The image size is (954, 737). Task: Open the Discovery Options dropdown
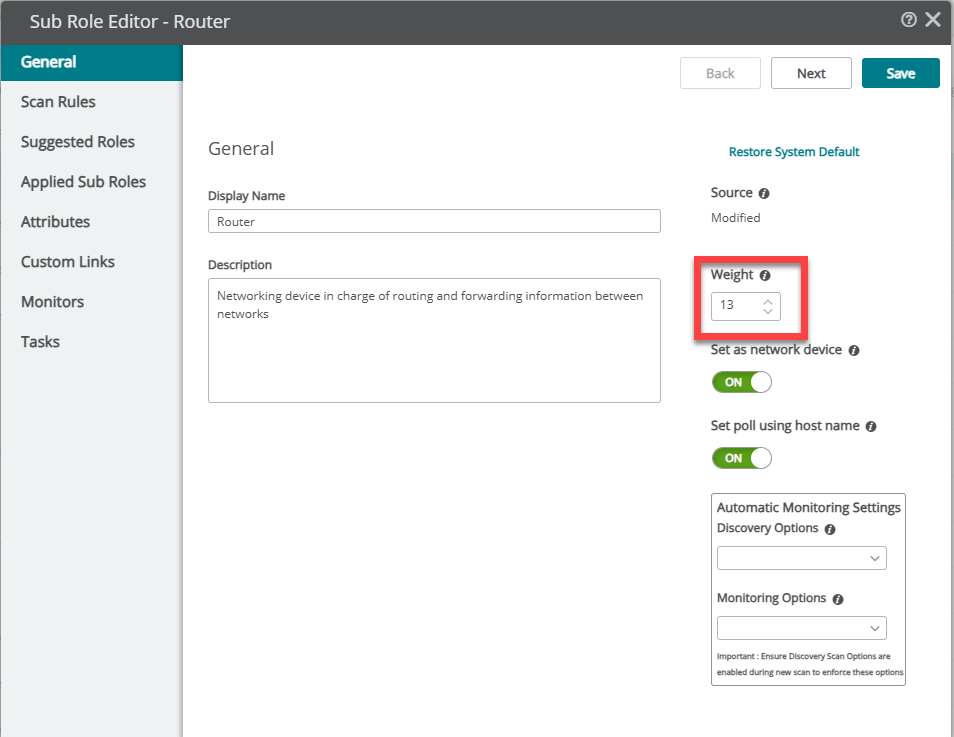pos(802,558)
